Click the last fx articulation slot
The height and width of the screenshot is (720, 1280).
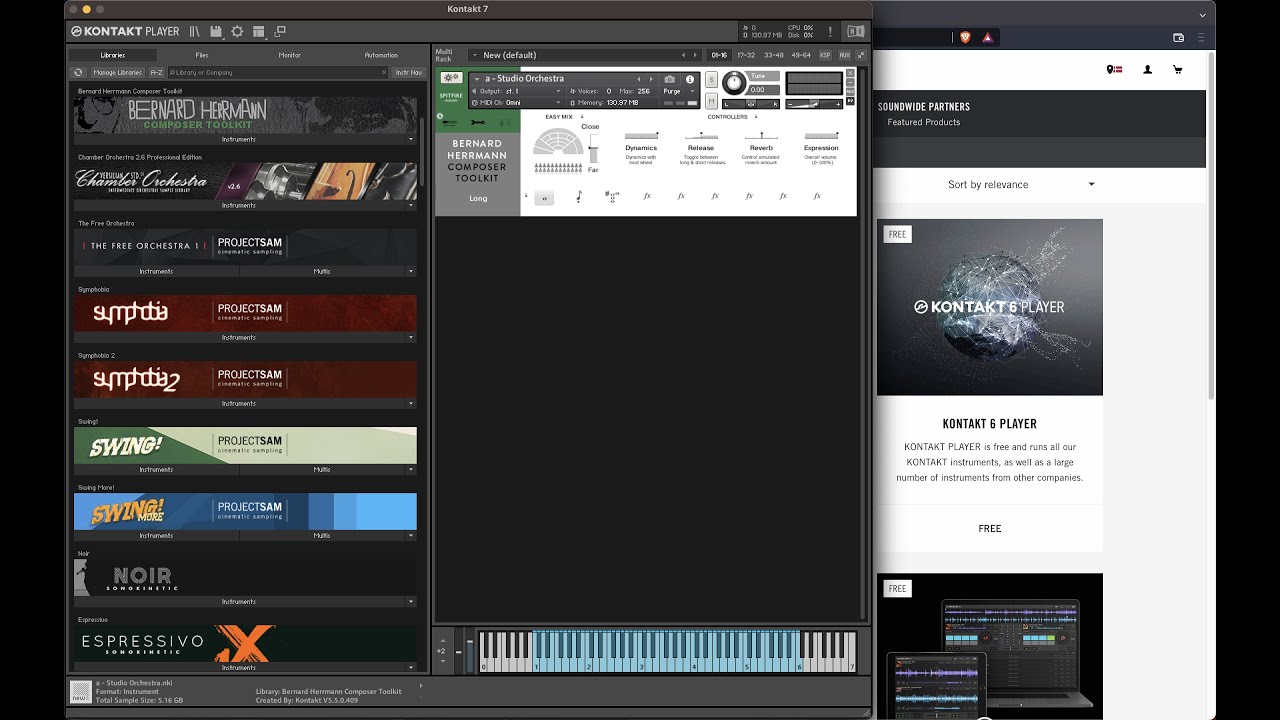pyautogui.click(x=817, y=196)
